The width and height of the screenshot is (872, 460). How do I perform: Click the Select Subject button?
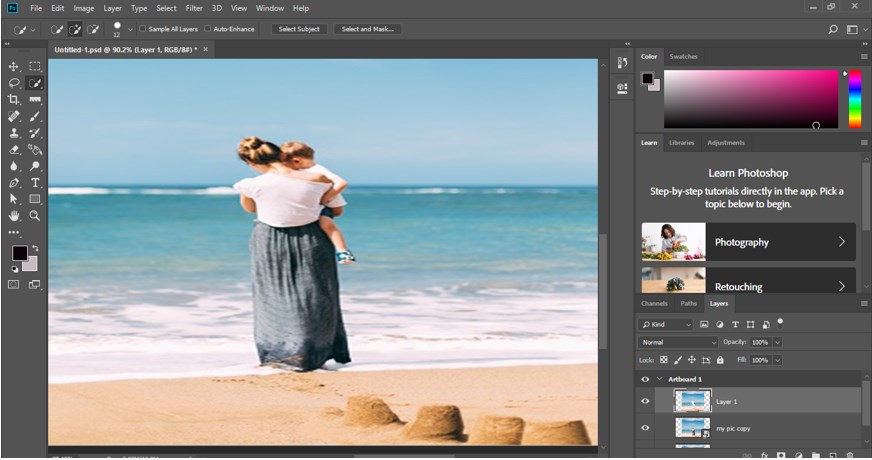[x=299, y=29]
